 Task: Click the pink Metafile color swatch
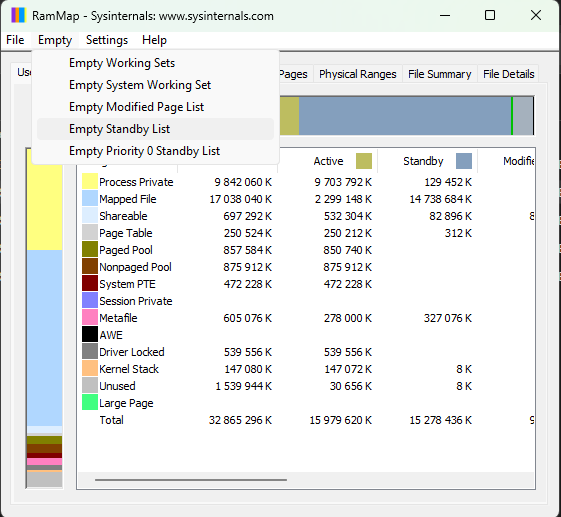click(90, 317)
